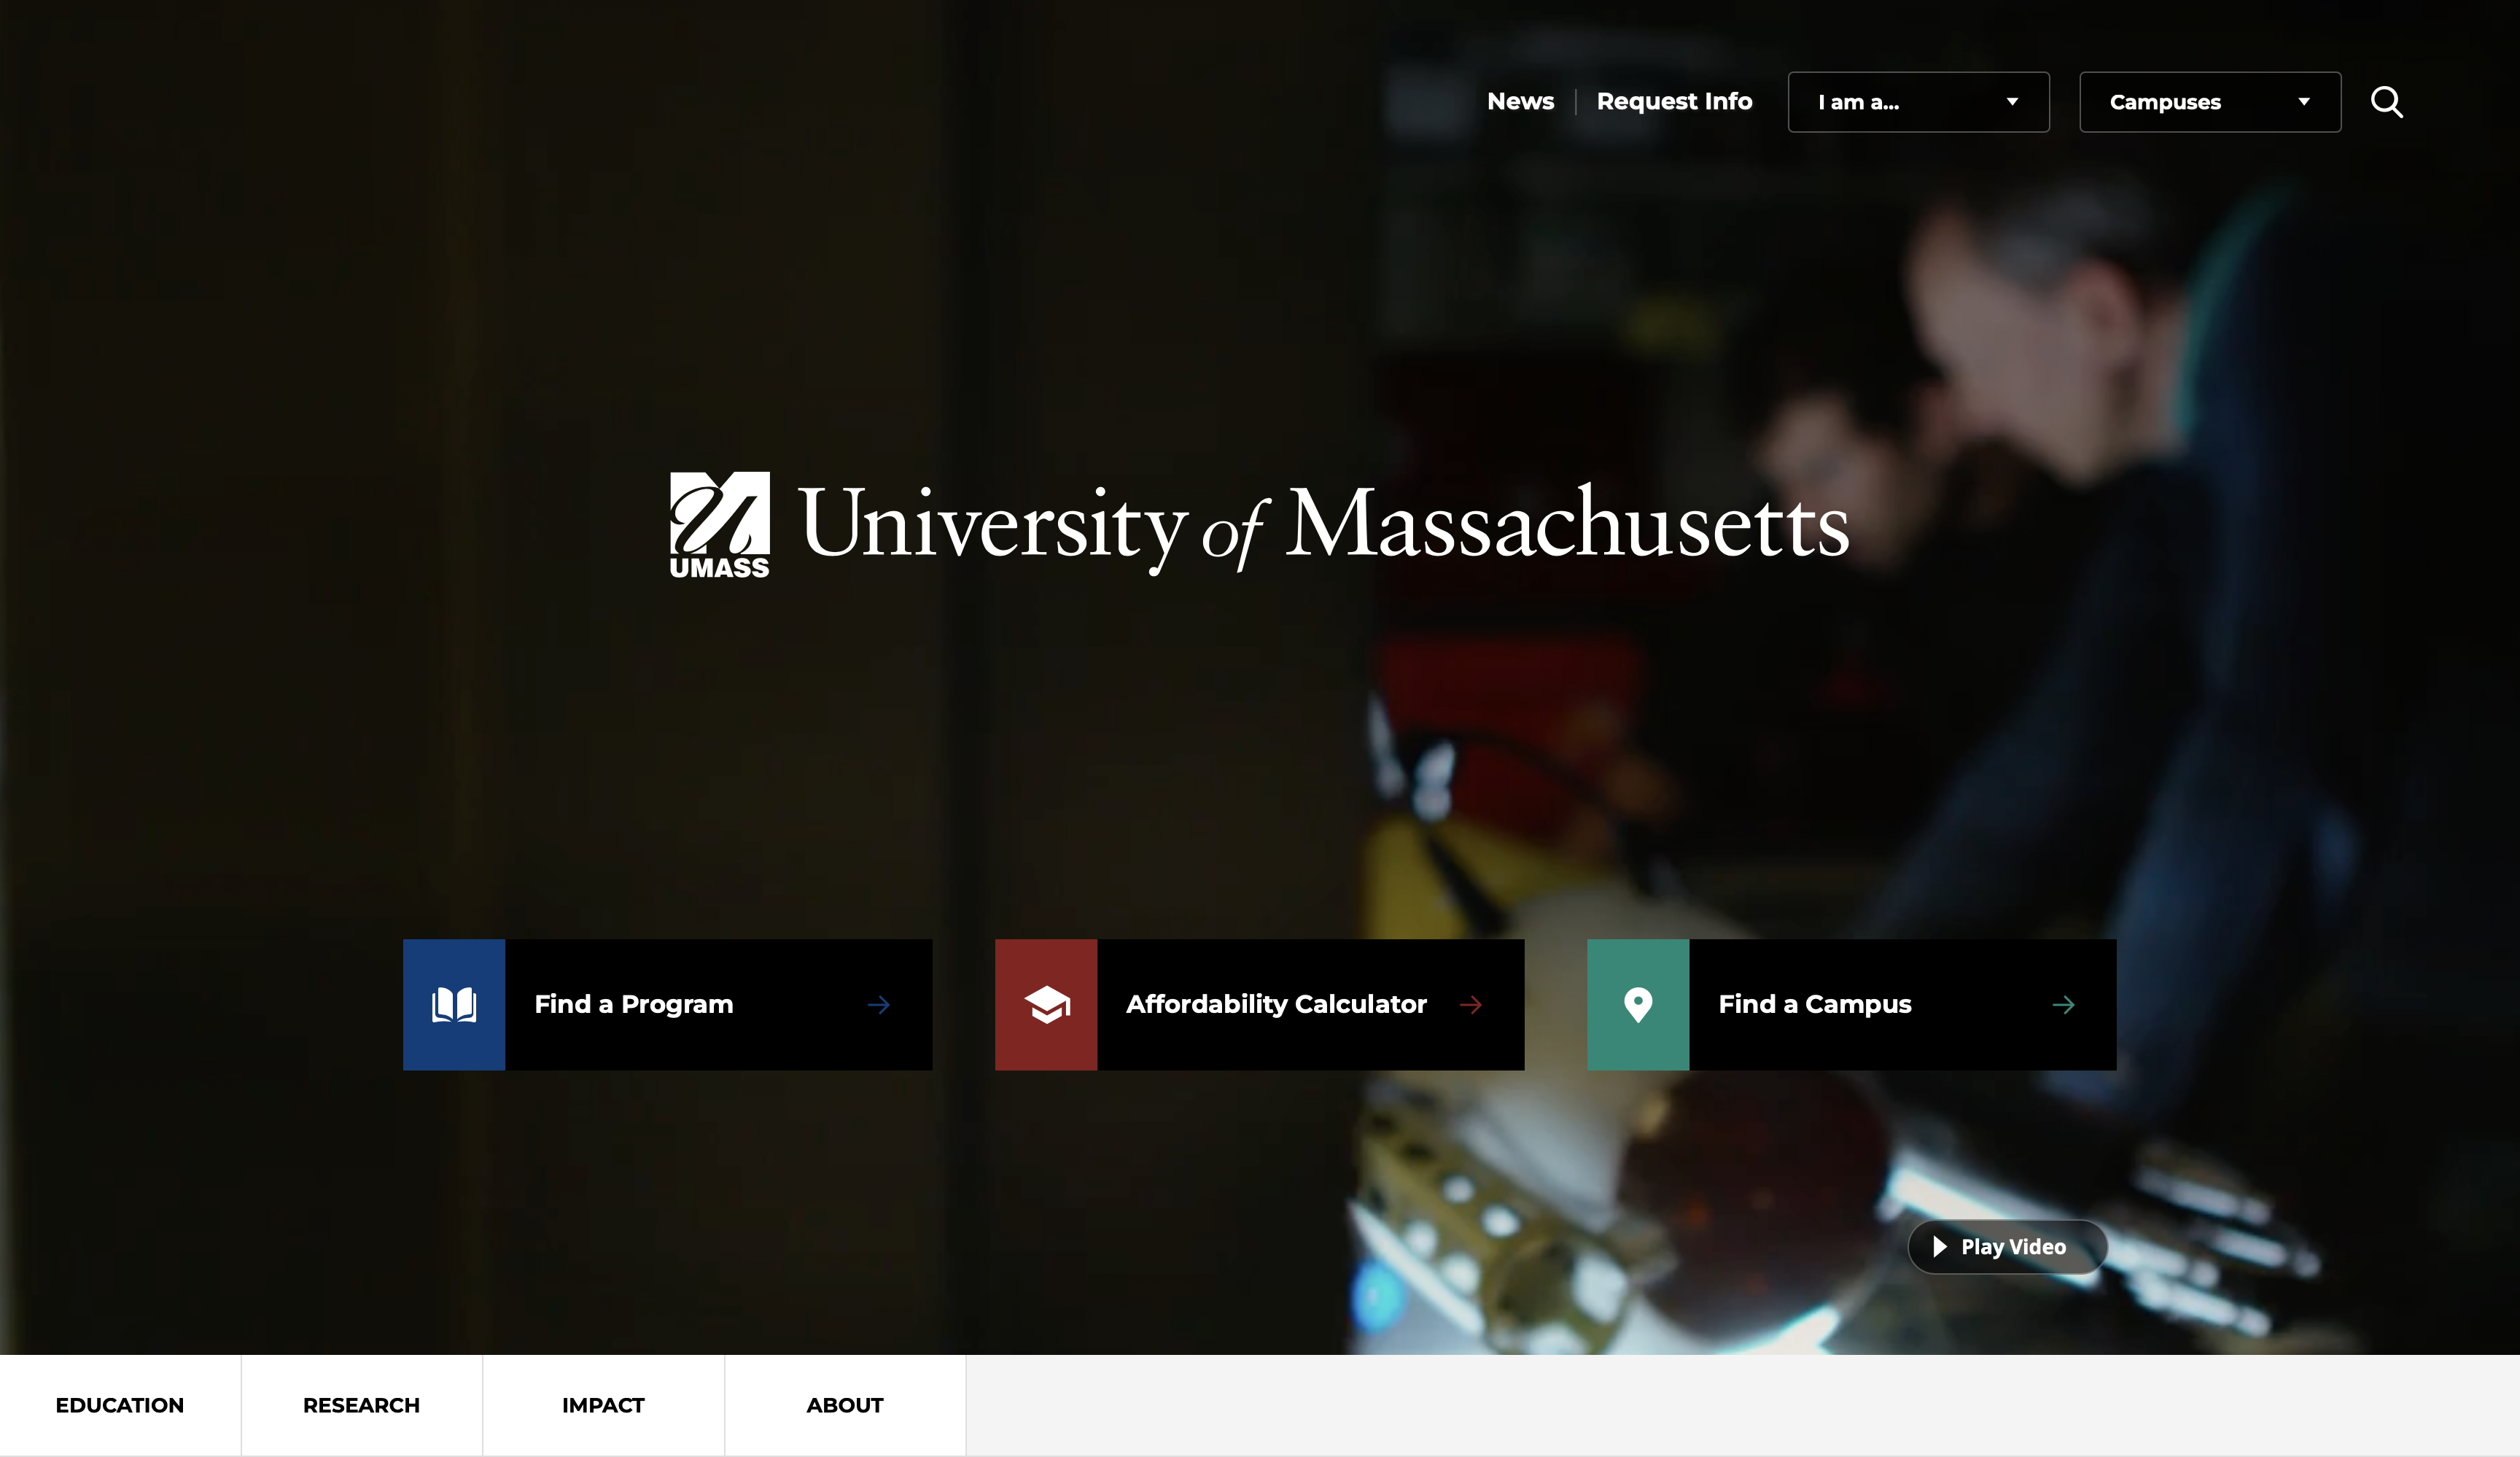
Task: Click the News link
Action: (x=1520, y=102)
